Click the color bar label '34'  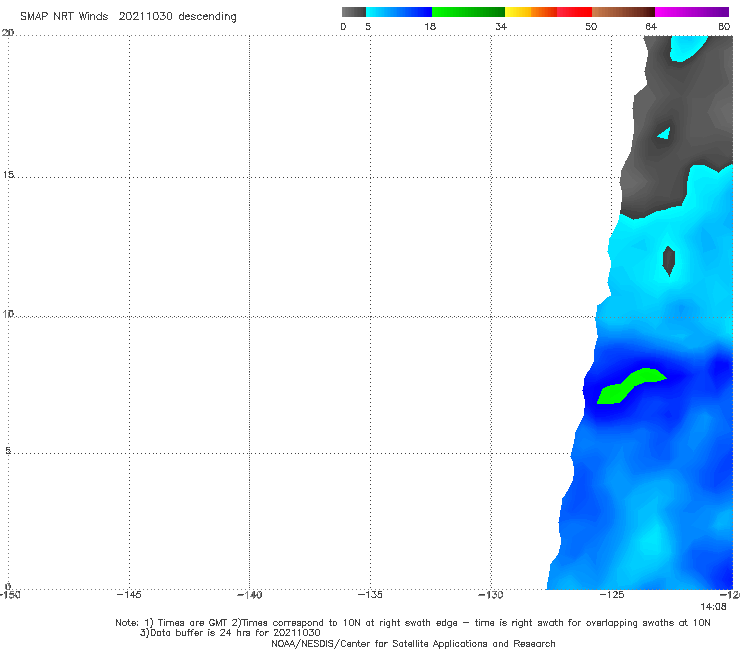[x=501, y=26]
